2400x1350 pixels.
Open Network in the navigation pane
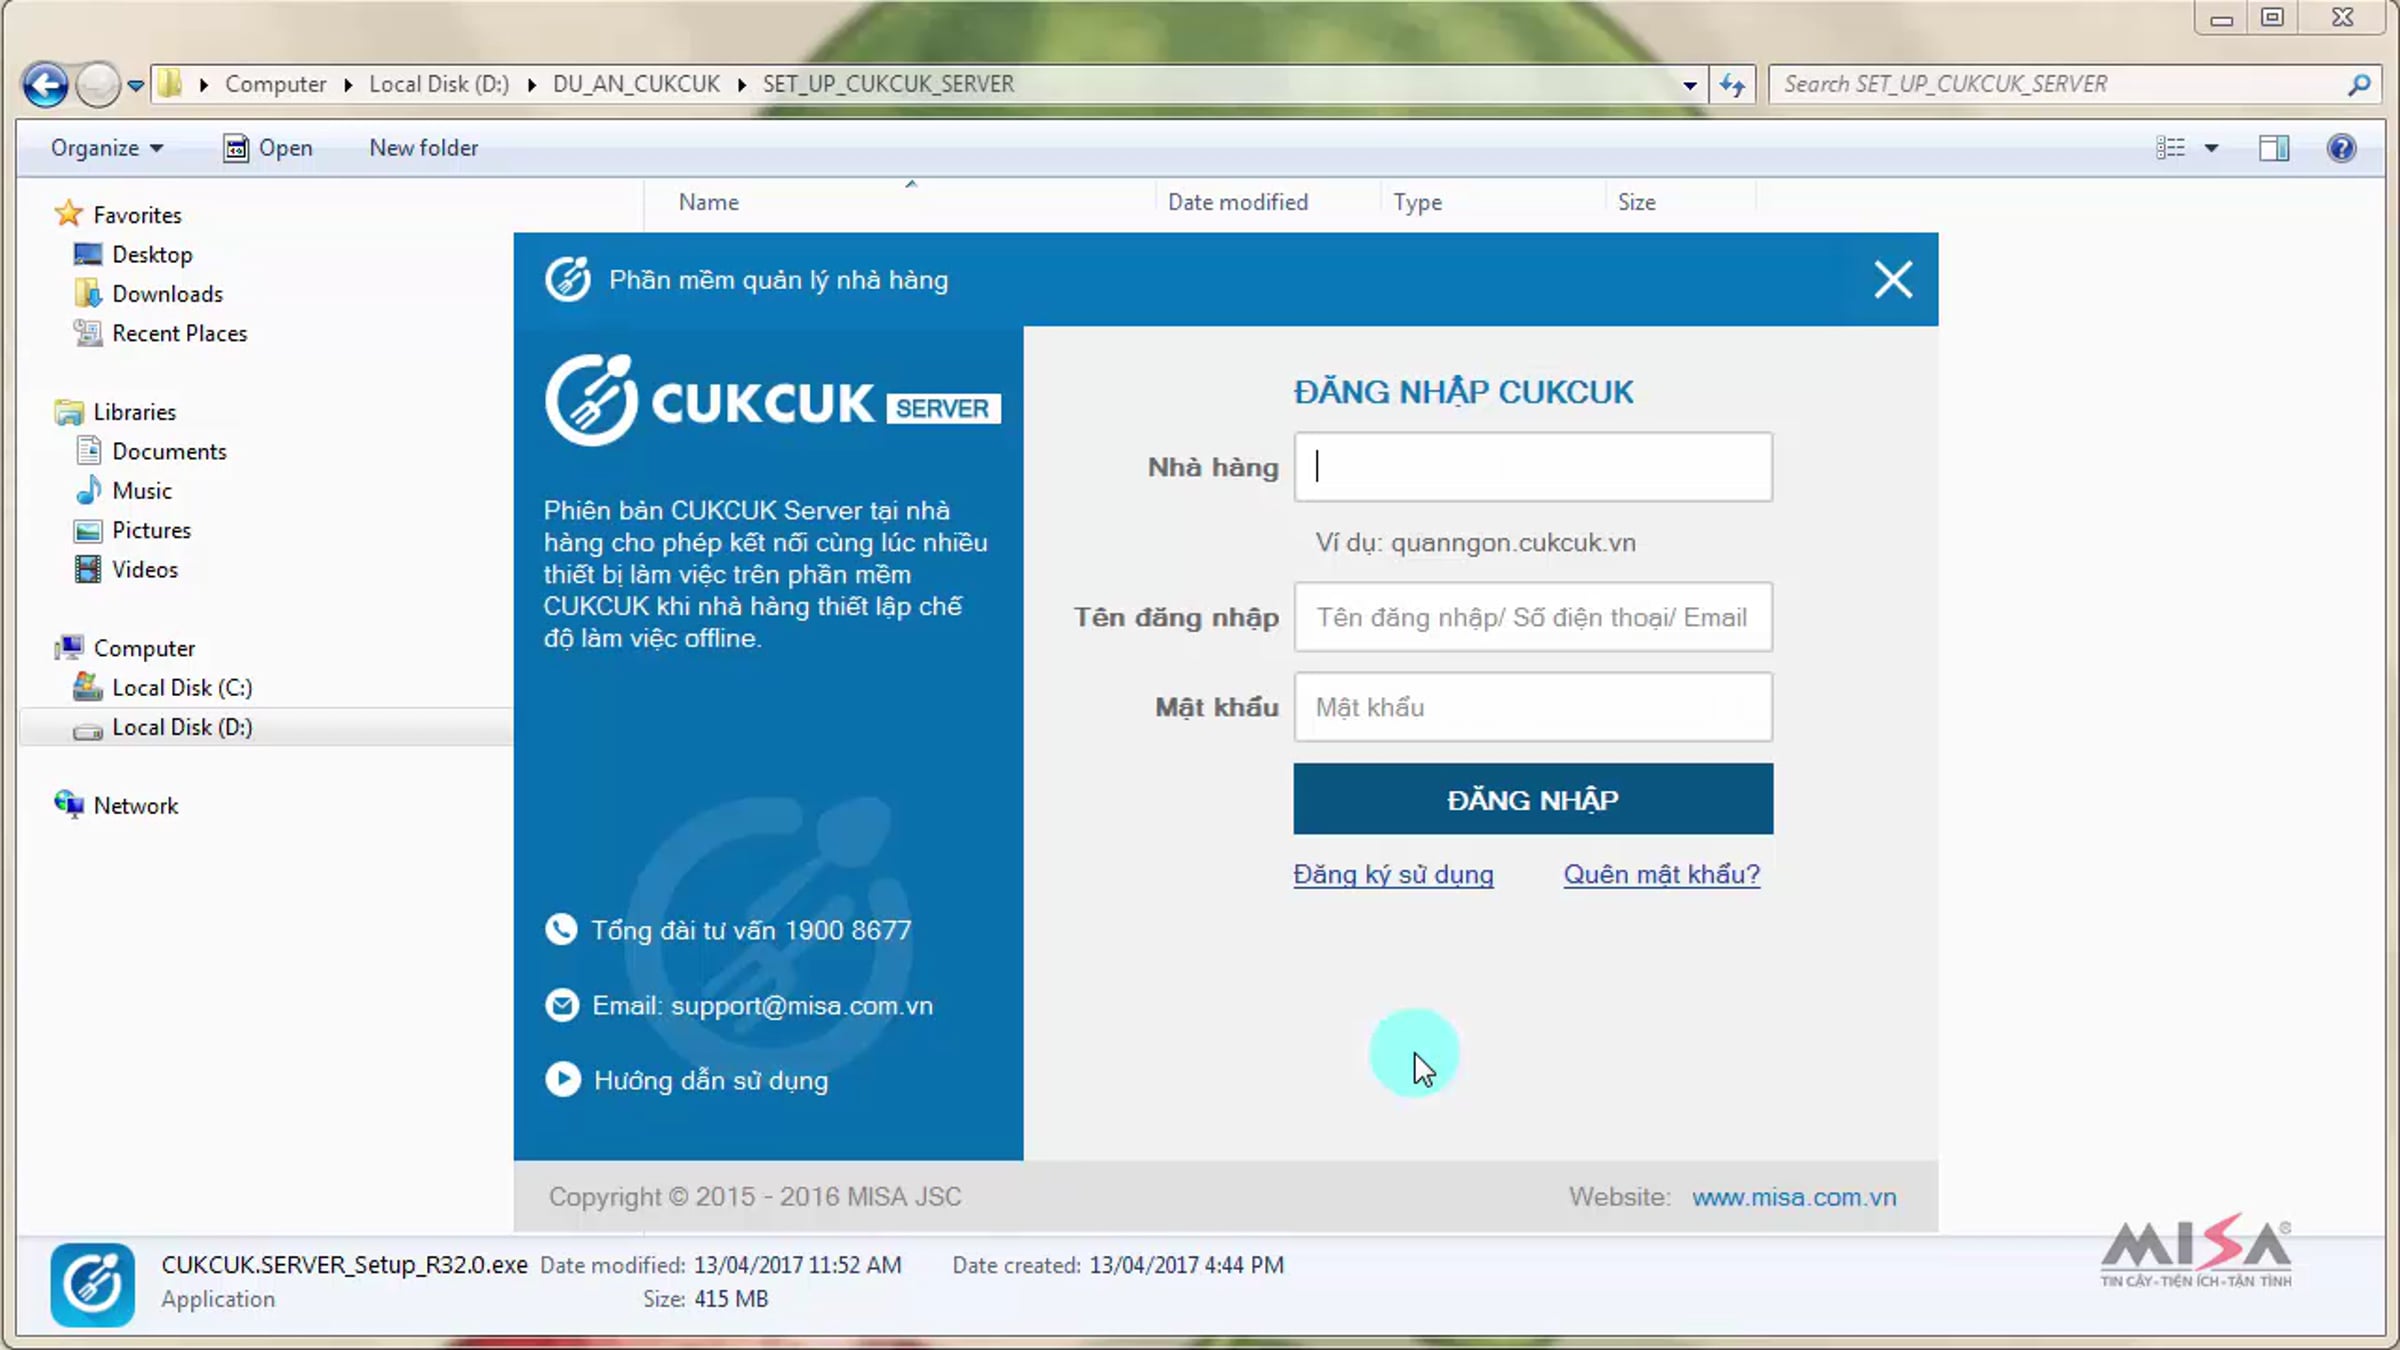pos(135,806)
